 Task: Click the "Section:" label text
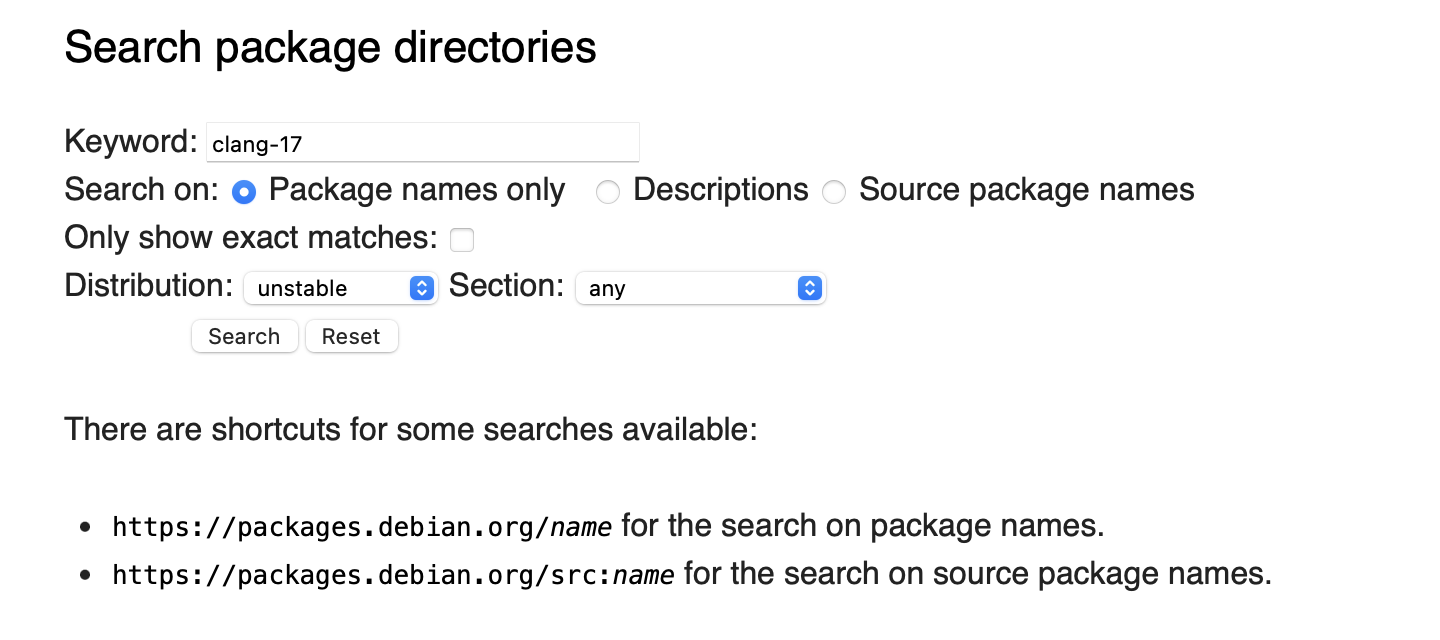pos(507,286)
